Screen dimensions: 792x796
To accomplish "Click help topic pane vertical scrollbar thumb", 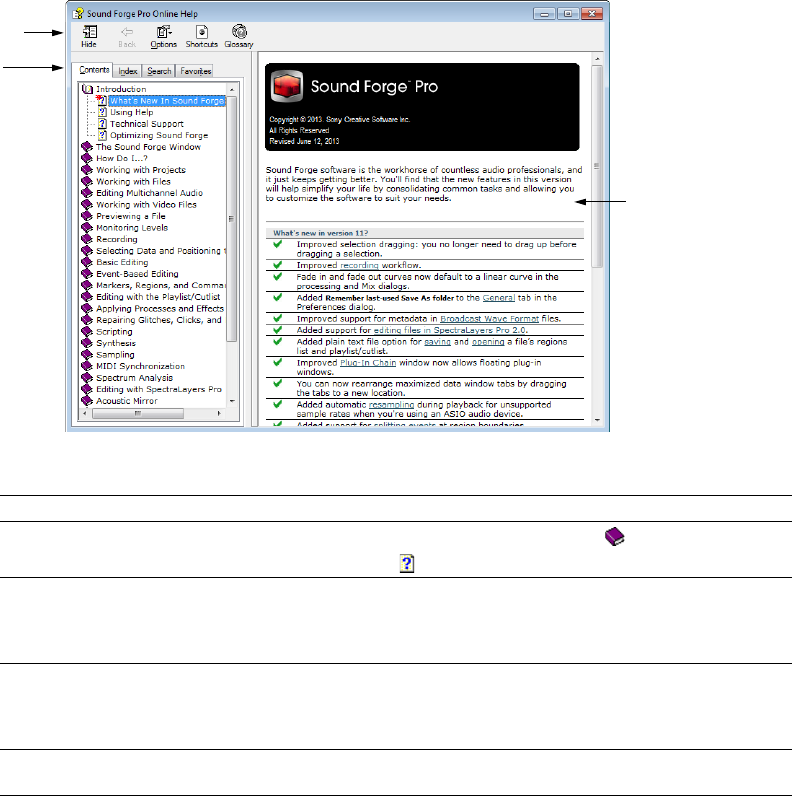I will [x=597, y=166].
